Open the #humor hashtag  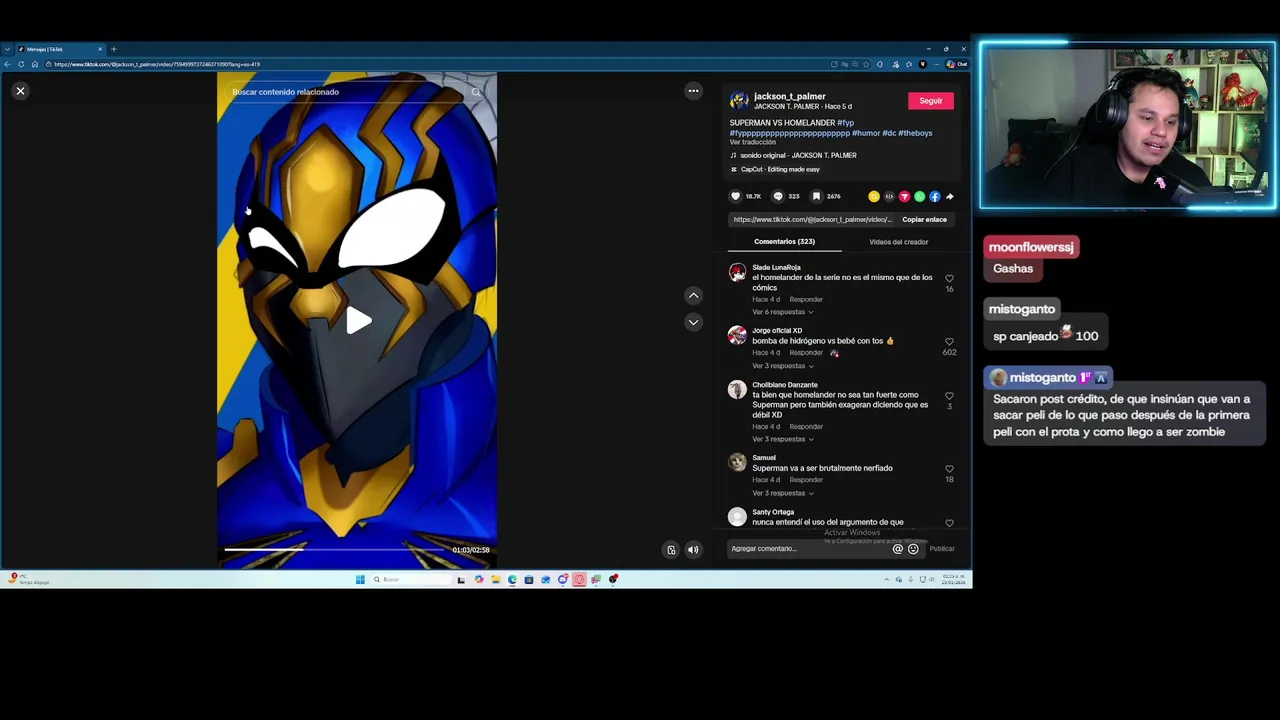point(865,133)
